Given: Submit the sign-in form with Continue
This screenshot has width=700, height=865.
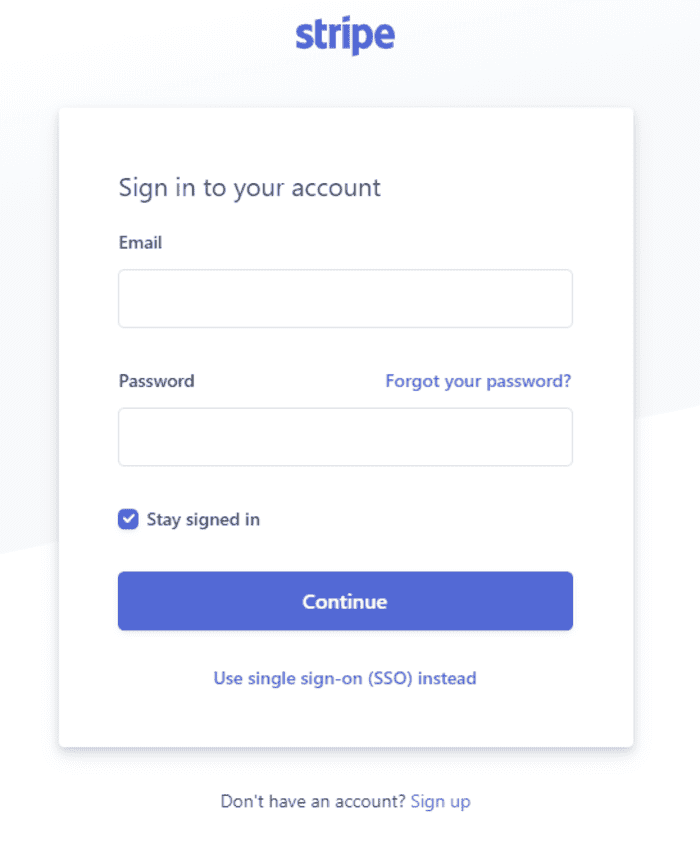Looking at the screenshot, I should (345, 601).
